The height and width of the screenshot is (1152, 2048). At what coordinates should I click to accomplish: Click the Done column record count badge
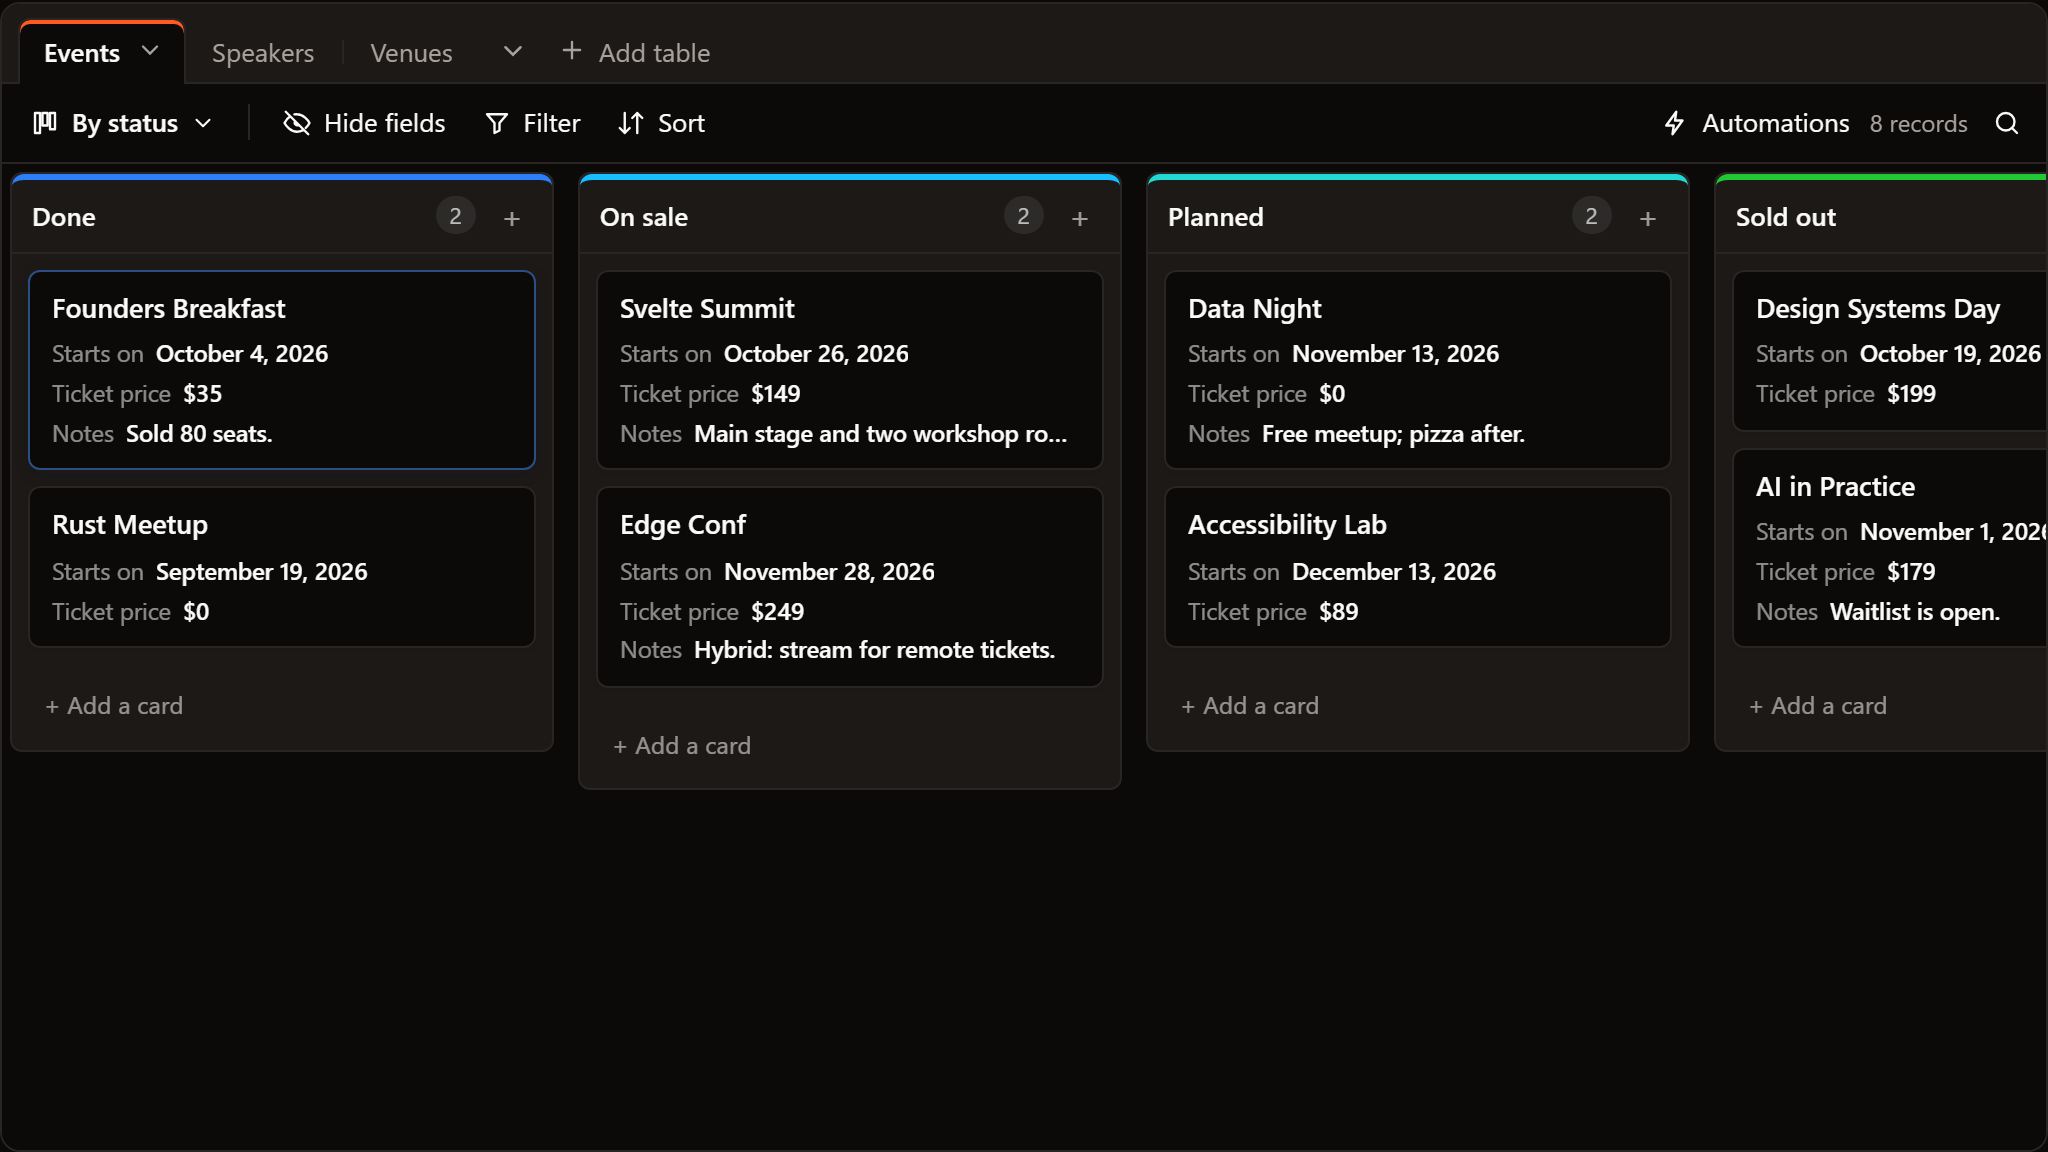pyautogui.click(x=455, y=216)
